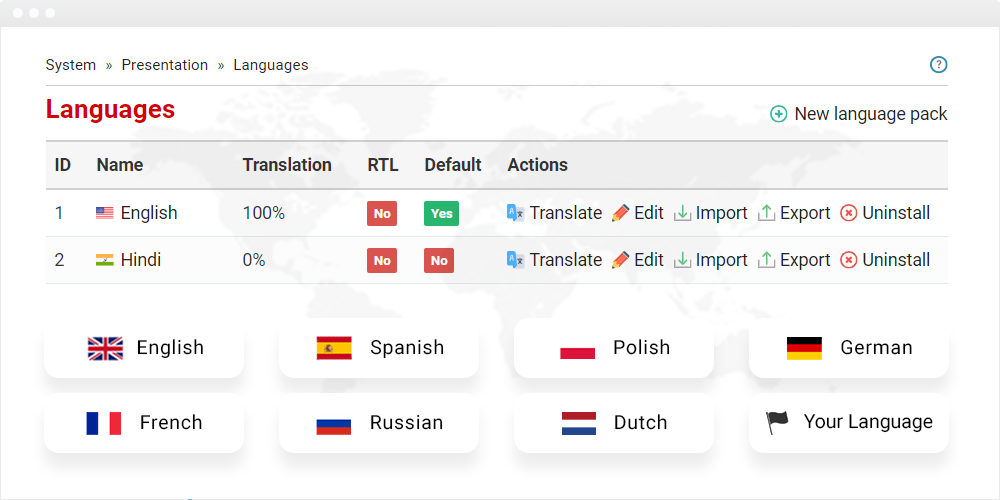Go to System in the breadcrumb
Image resolution: width=1000 pixels, height=500 pixels.
coord(71,65)
